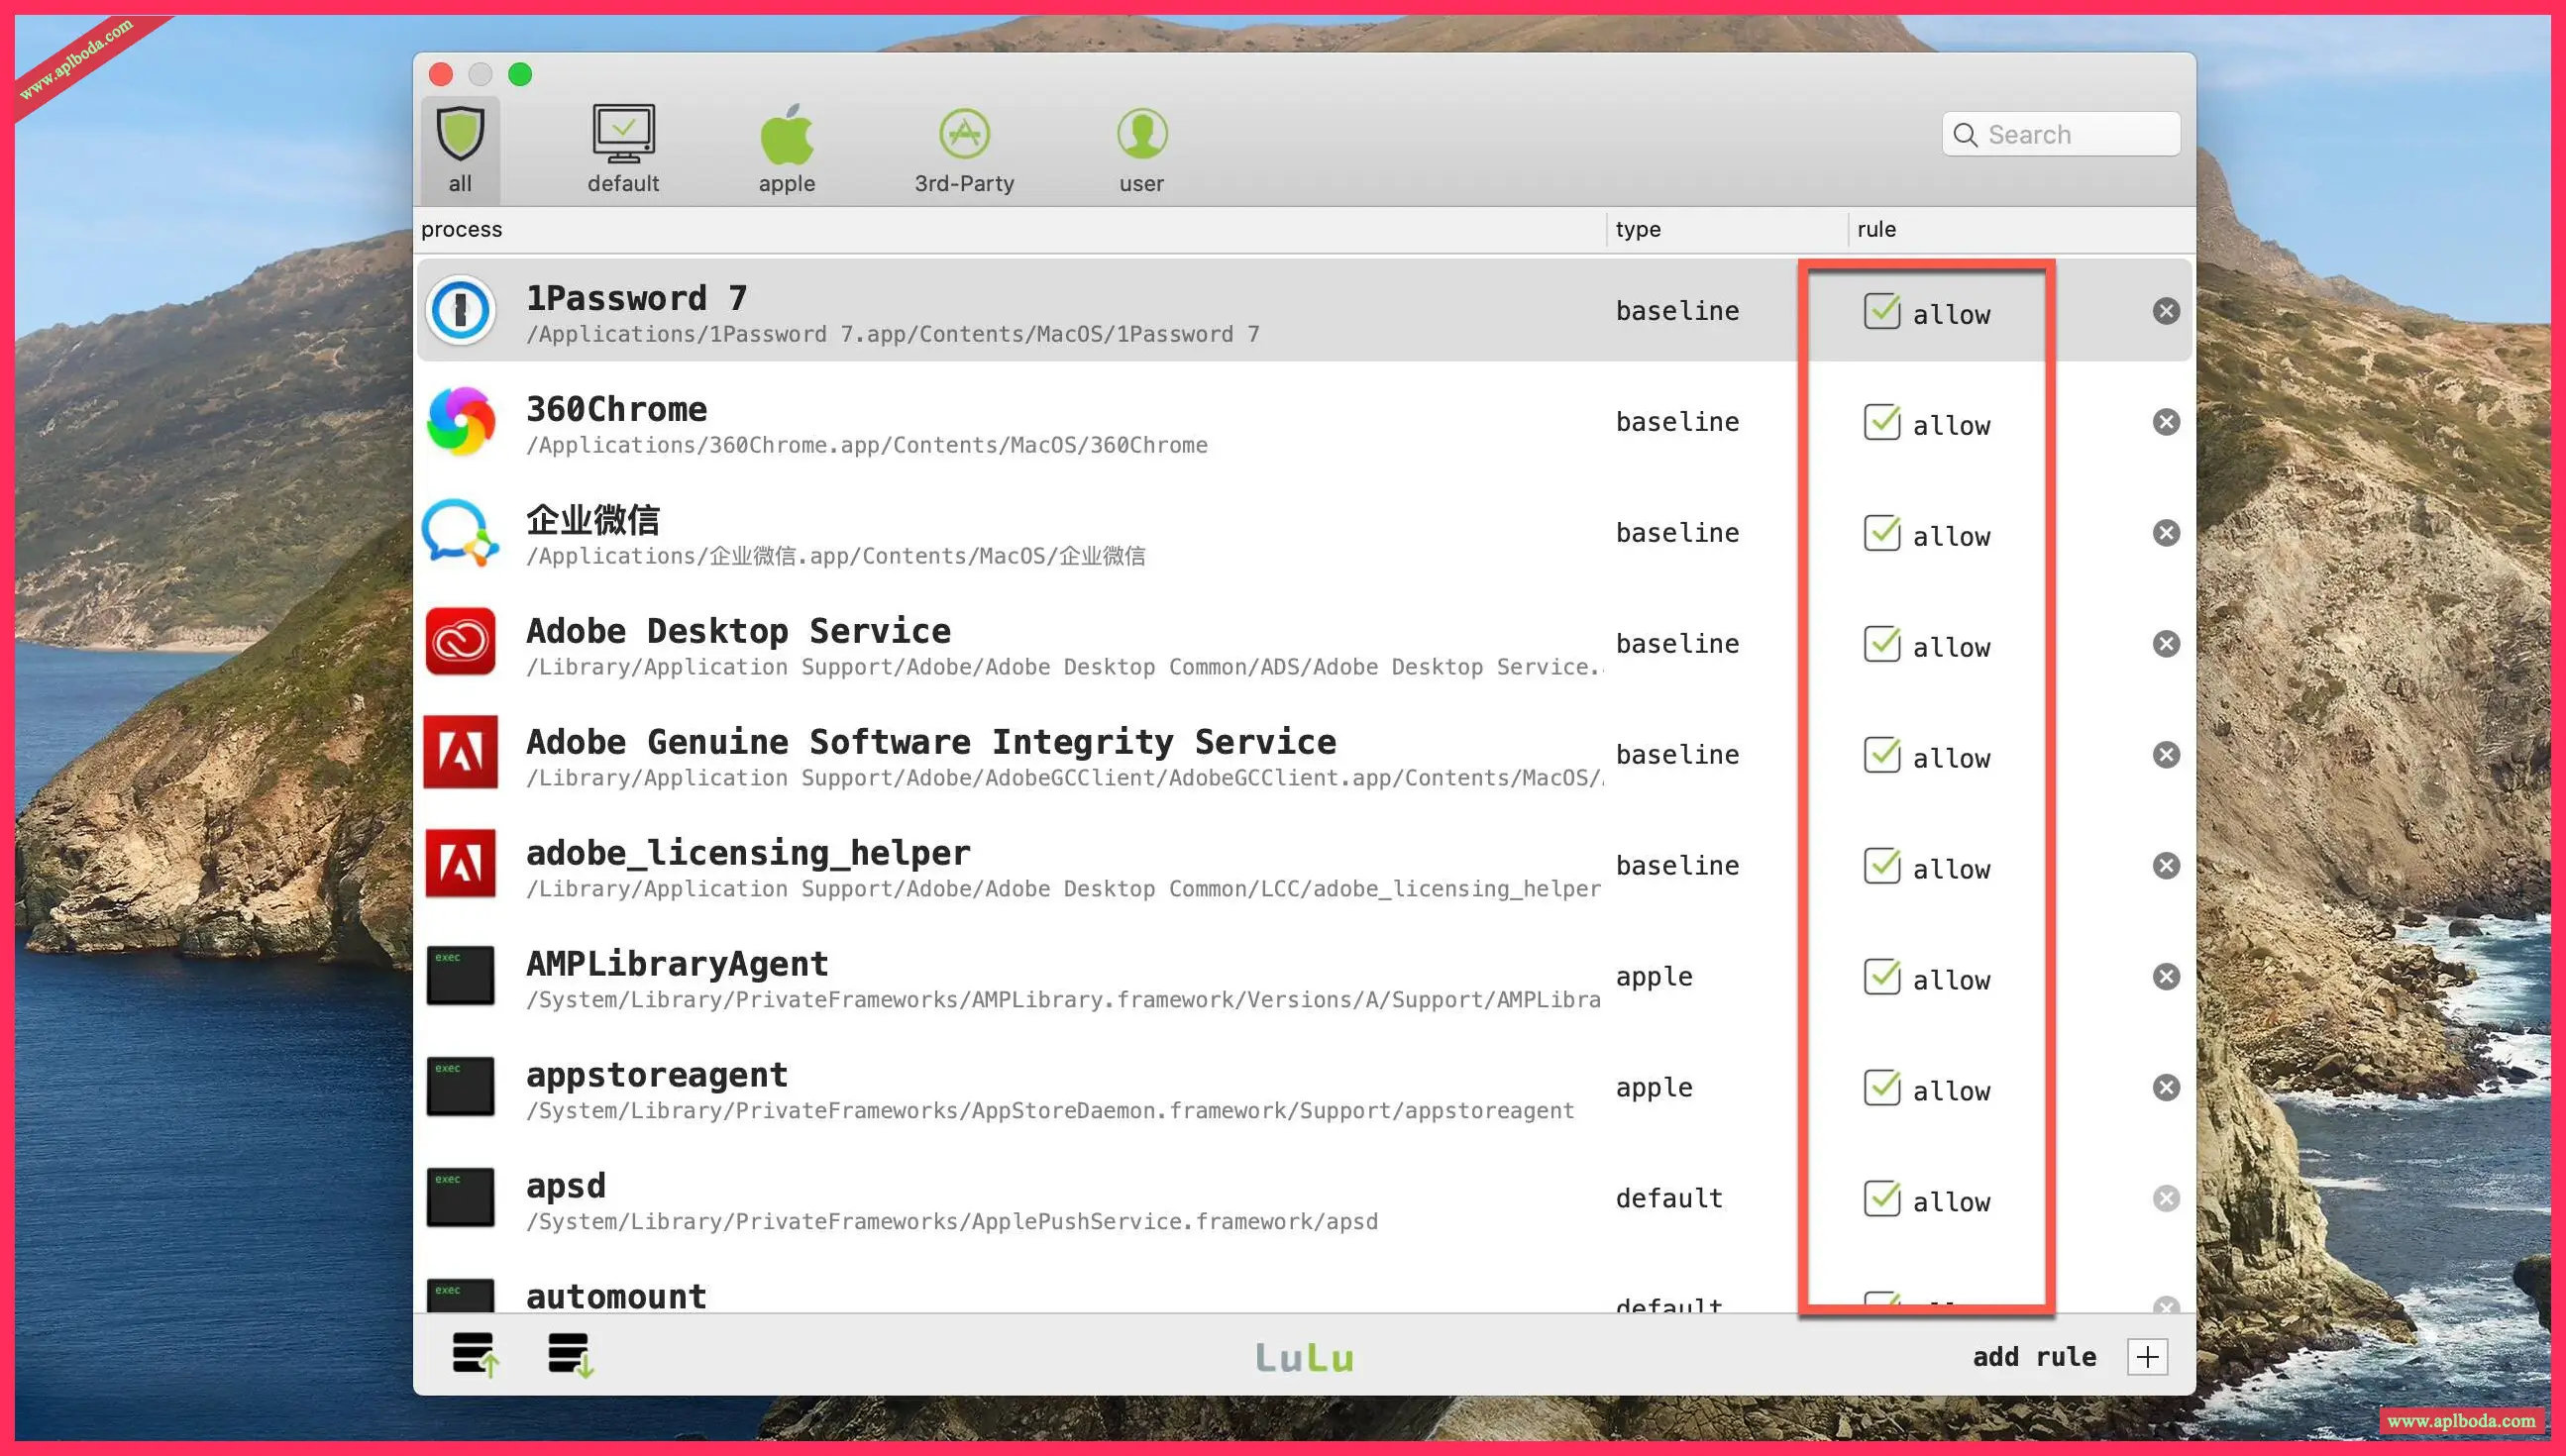This screenshot has height=1456, width=2566.
Task: Click the import rules icon with up arrow
Action: tap(475, 1355)
